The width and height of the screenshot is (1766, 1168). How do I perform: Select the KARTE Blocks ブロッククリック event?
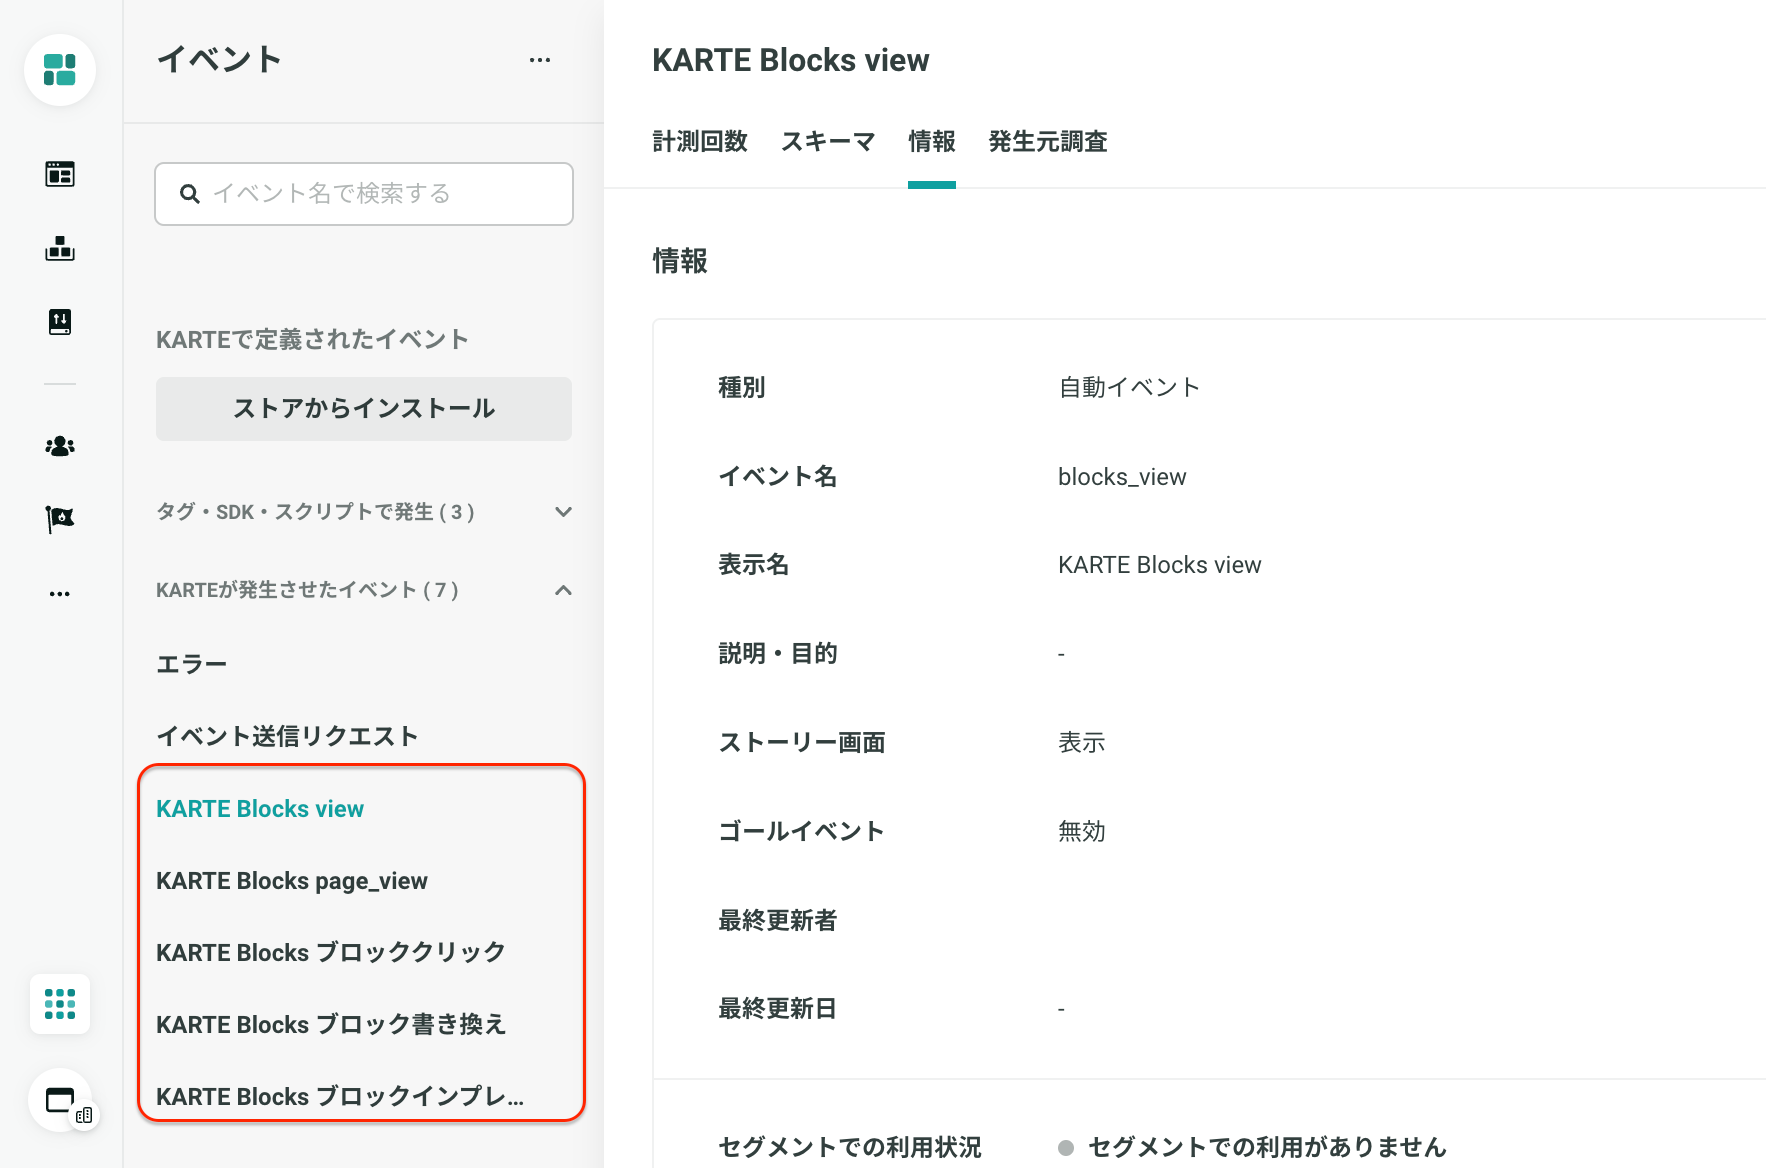(331, 952)
